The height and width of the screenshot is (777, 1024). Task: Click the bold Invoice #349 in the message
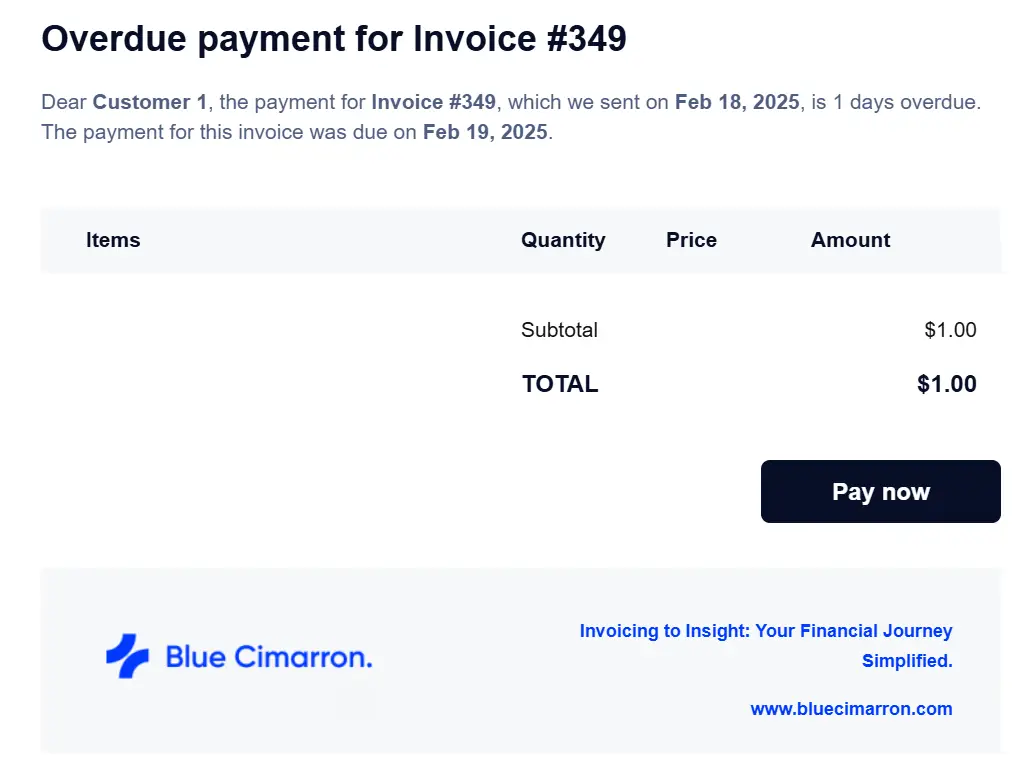coord(434,102)
